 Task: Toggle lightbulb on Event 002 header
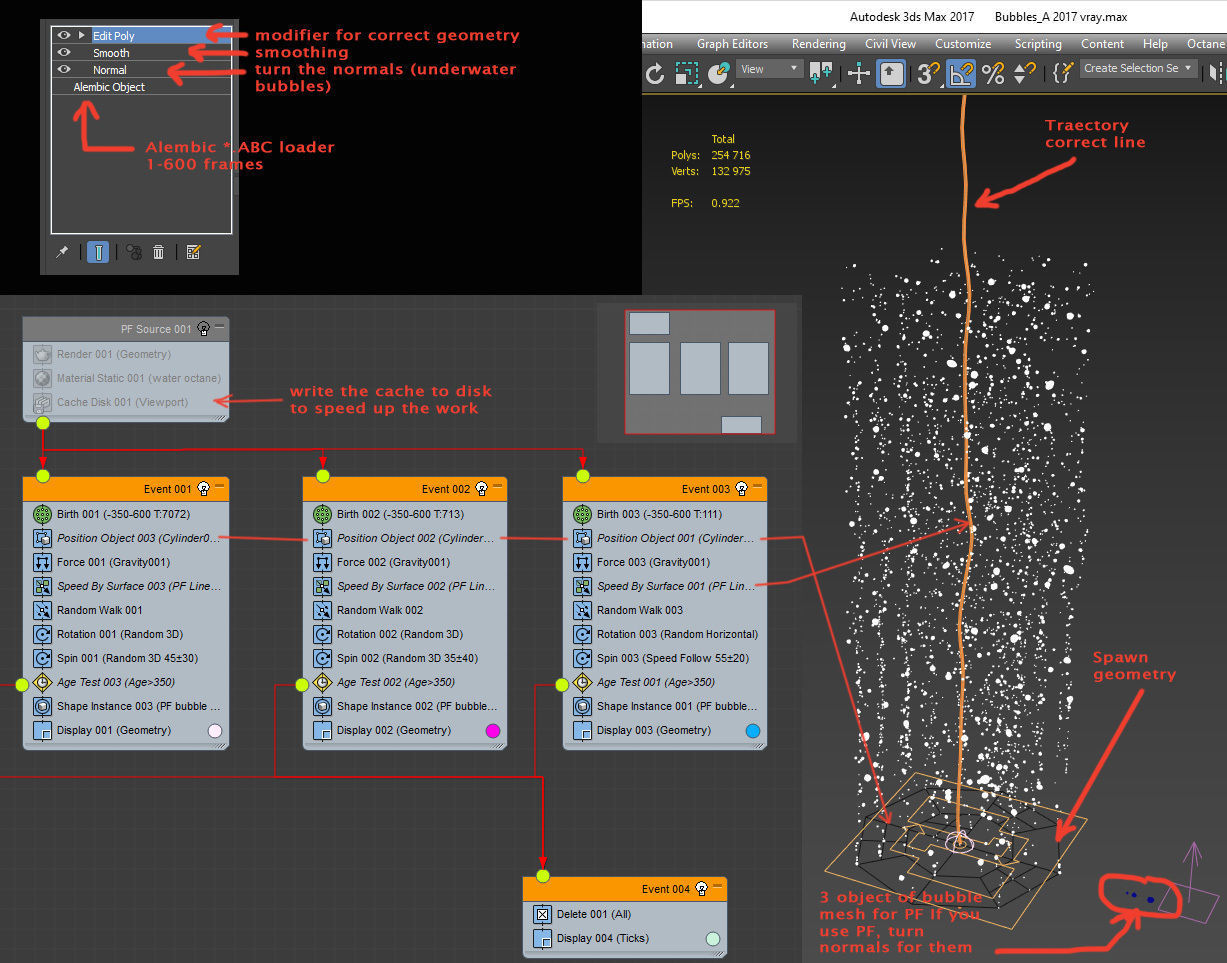(481, 488)
